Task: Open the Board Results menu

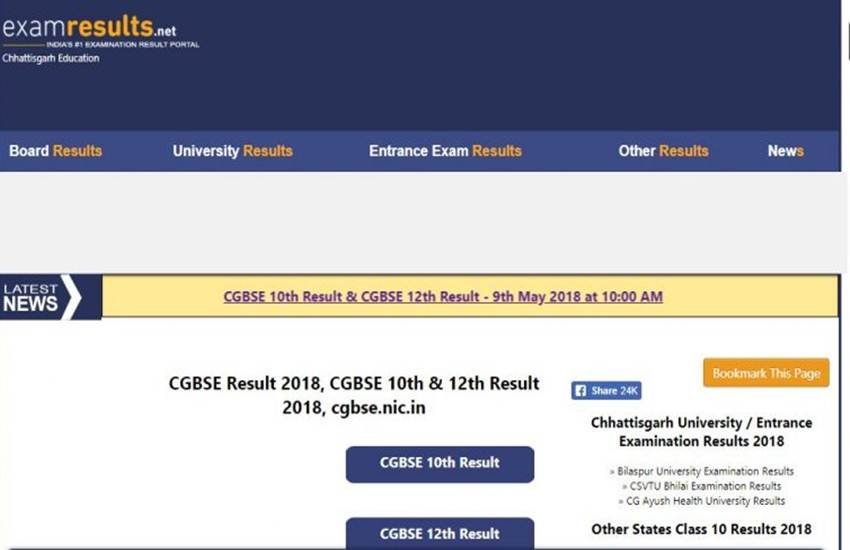Action: [x=56, y=151]
